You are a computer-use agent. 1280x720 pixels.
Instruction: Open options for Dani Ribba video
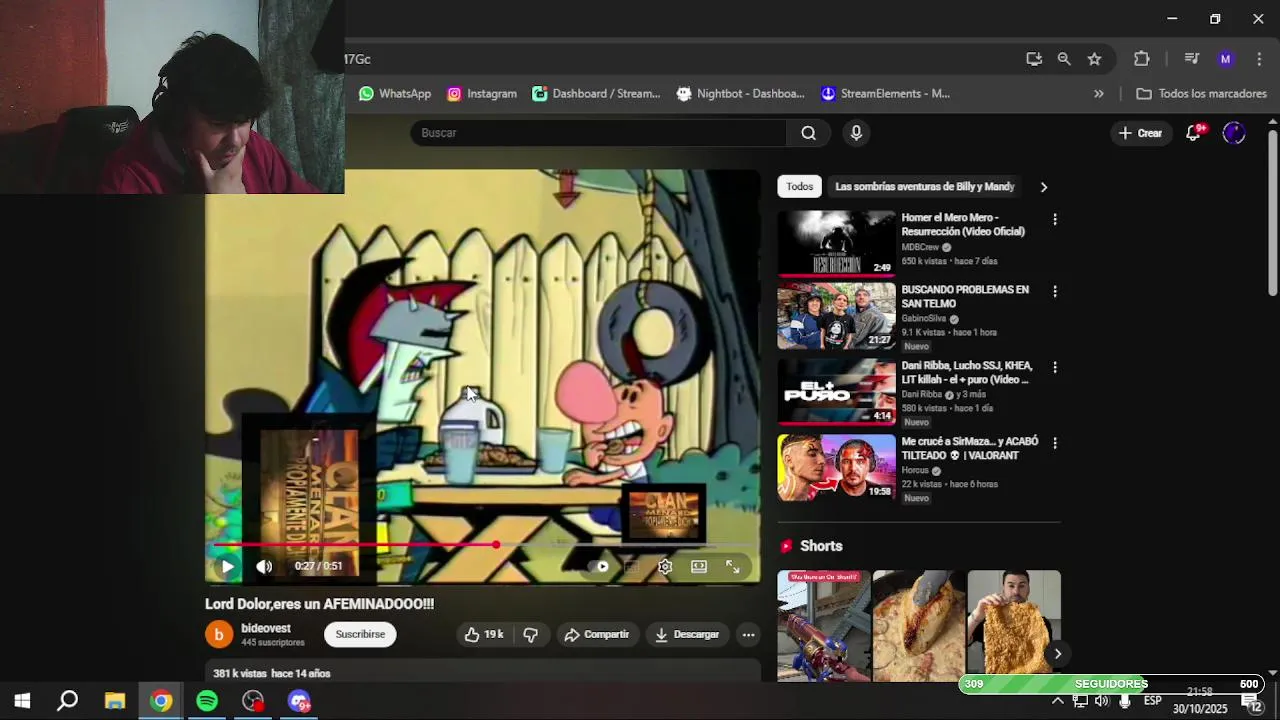coord(1054,367)
